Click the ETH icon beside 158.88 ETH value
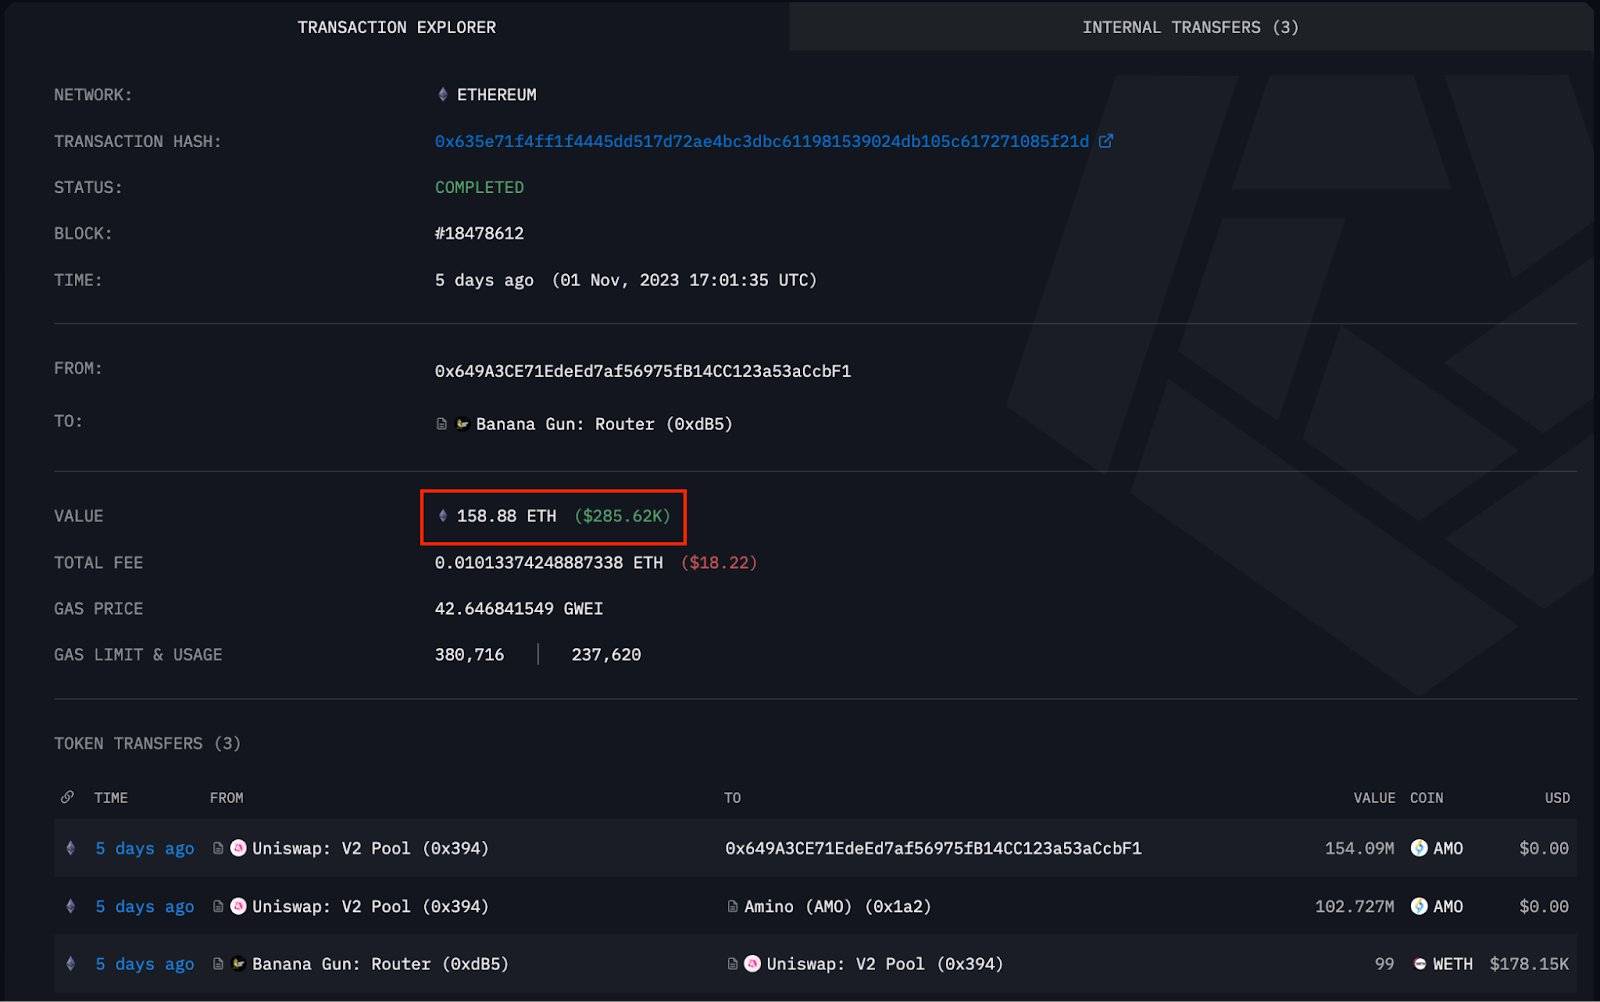 (443, 516)
